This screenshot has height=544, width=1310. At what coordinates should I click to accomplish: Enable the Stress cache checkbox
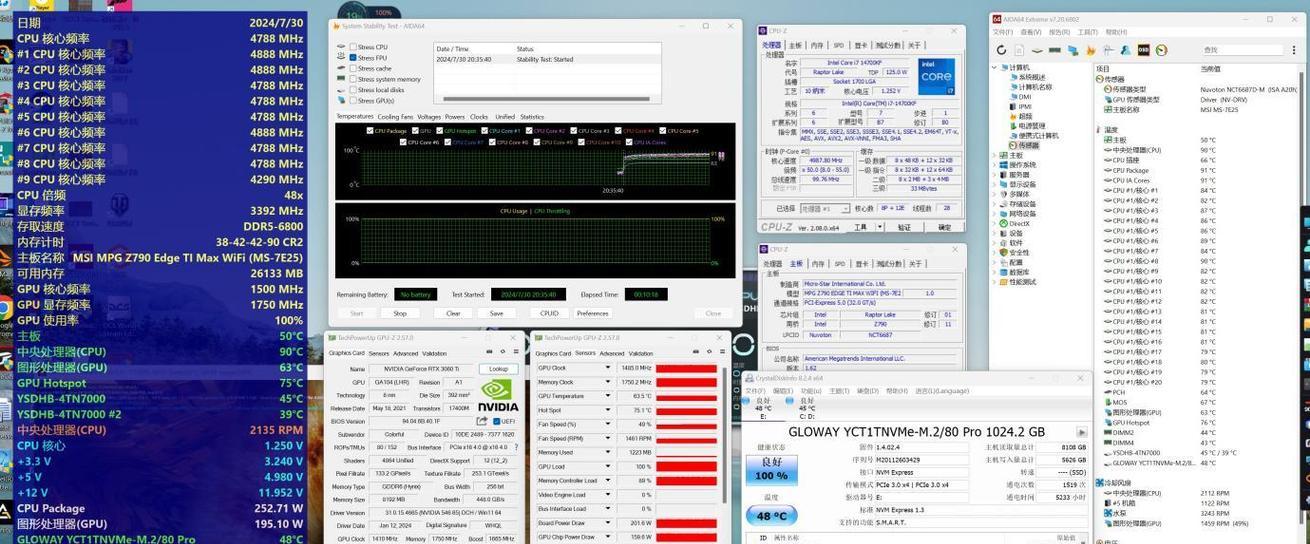click(352, 68)
